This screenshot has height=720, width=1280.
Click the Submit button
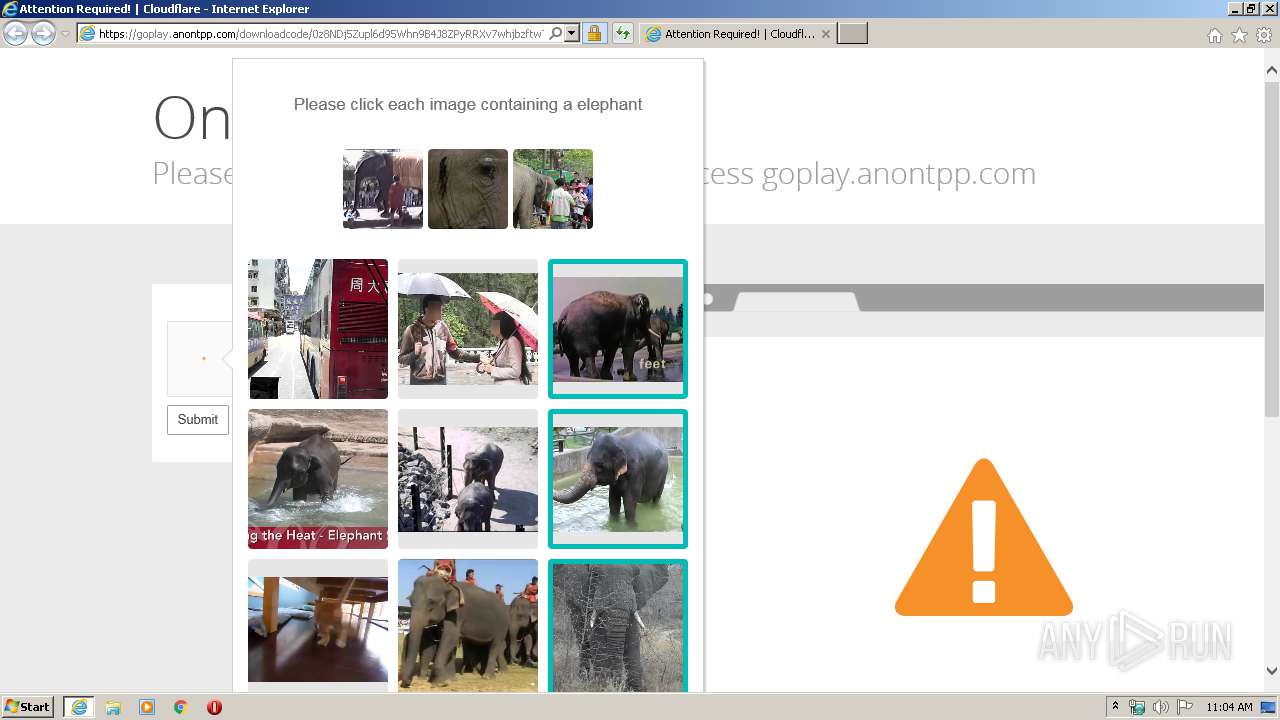pyautogui.click(x=198, y=420)
